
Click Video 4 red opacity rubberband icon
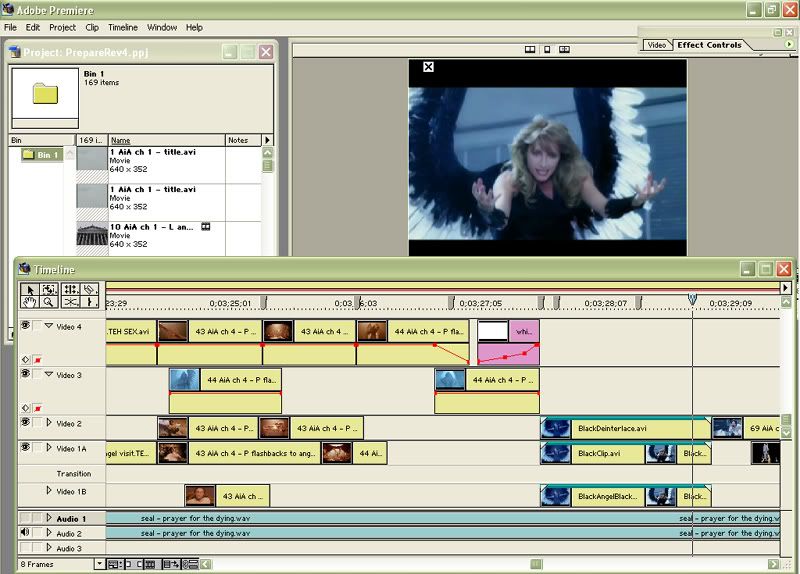pyautogui.click(x=38, y=360)
